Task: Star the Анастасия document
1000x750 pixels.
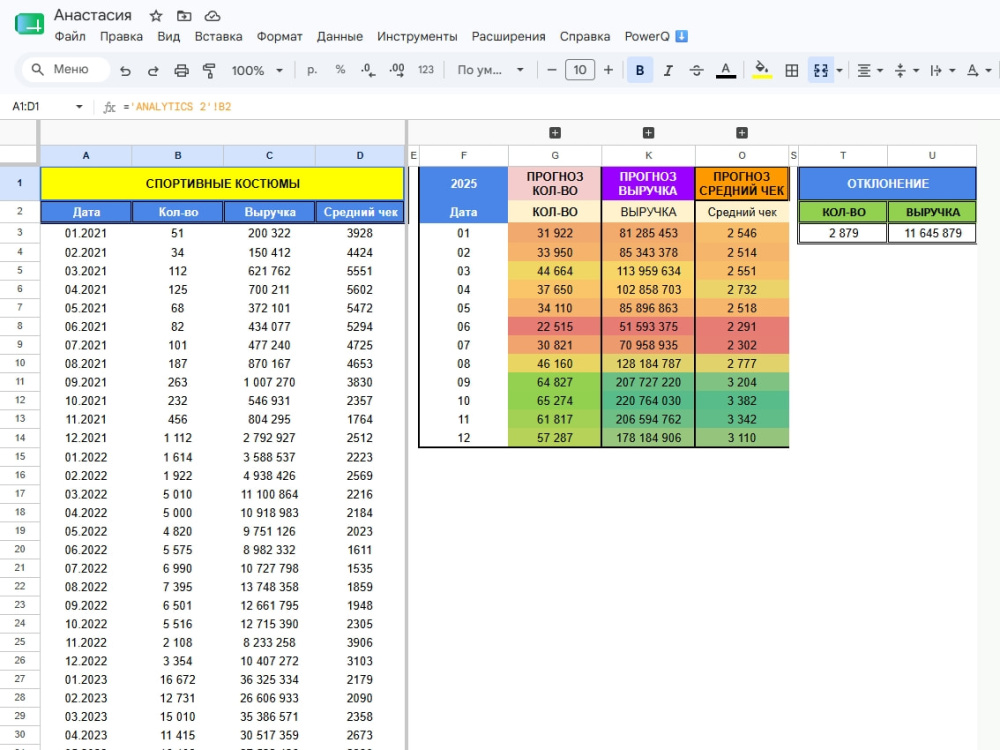Action: click(156, 16)
